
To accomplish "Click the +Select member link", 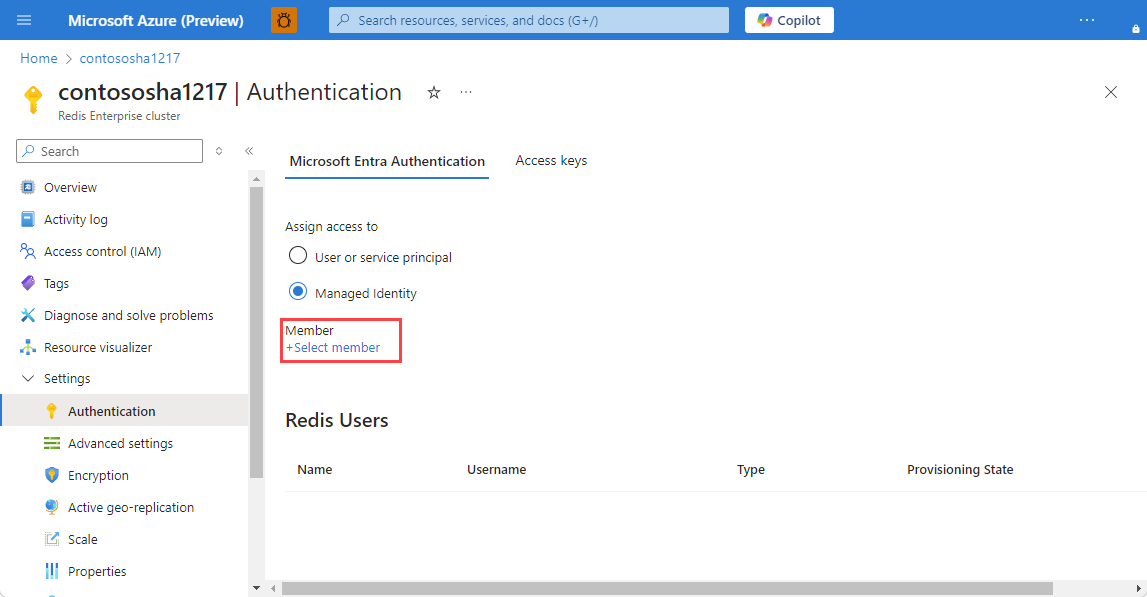I will click(x=336, y=347).
